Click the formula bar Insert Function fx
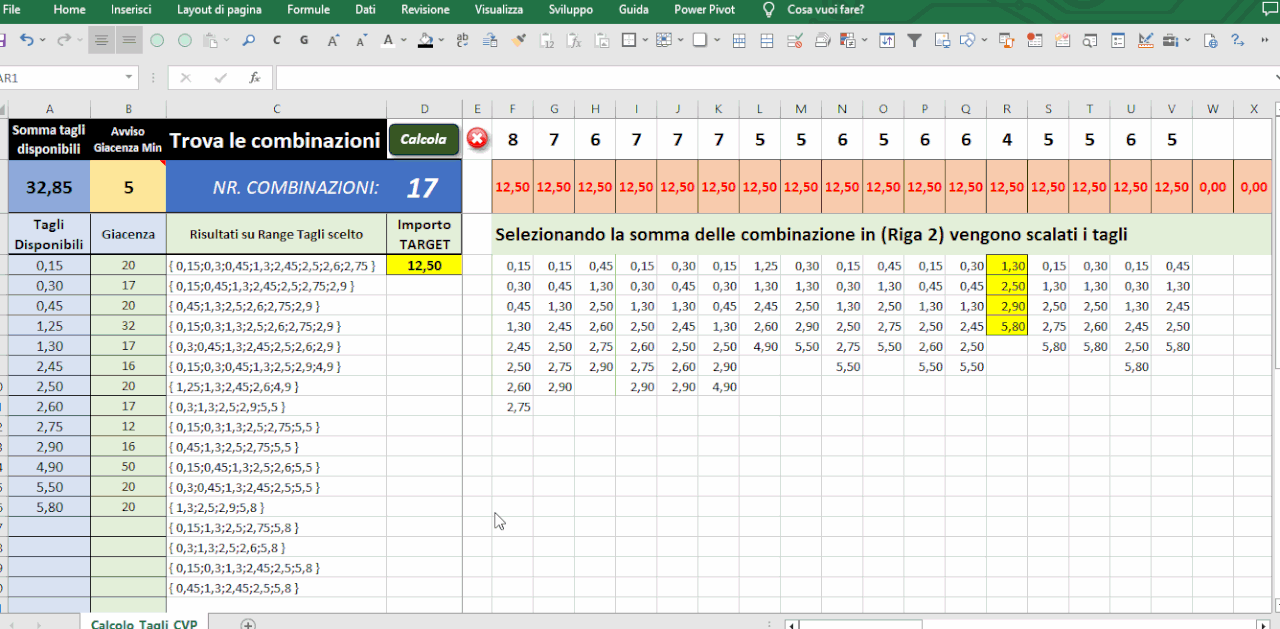Image resolution: width=1280 pixels, height=629 pixels. (x=255, y=78)
